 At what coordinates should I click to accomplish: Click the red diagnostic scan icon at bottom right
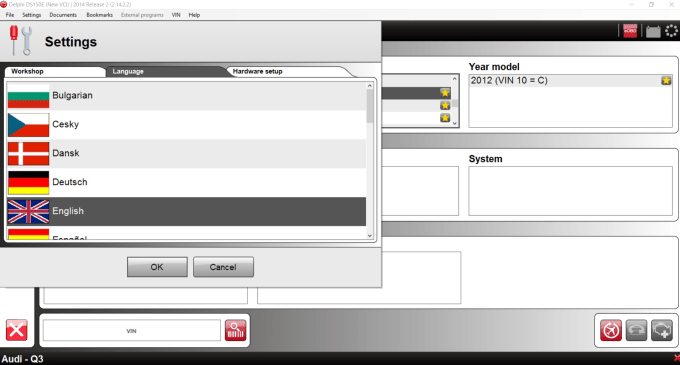click(x=611, y=331)
